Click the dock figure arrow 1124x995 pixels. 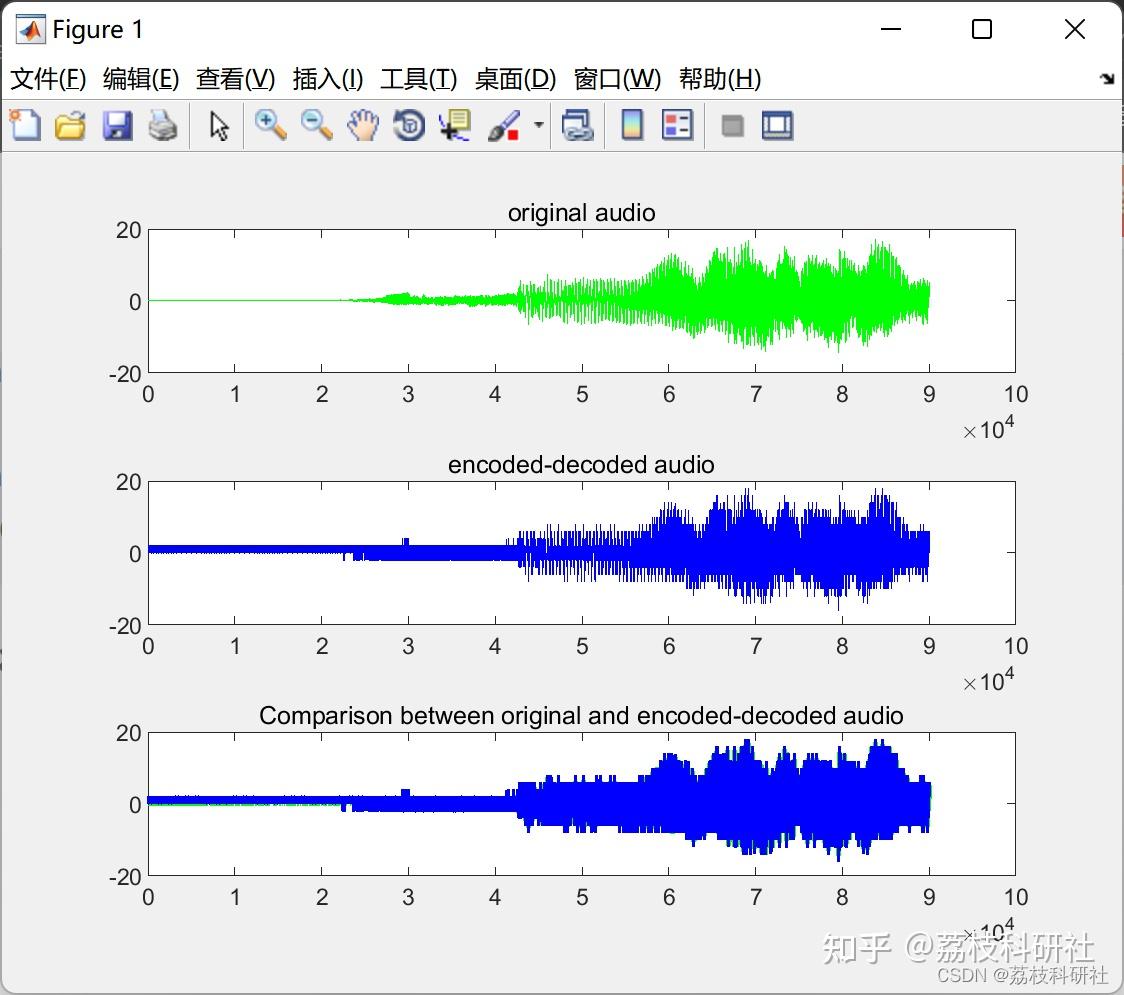click(1106, 77)
